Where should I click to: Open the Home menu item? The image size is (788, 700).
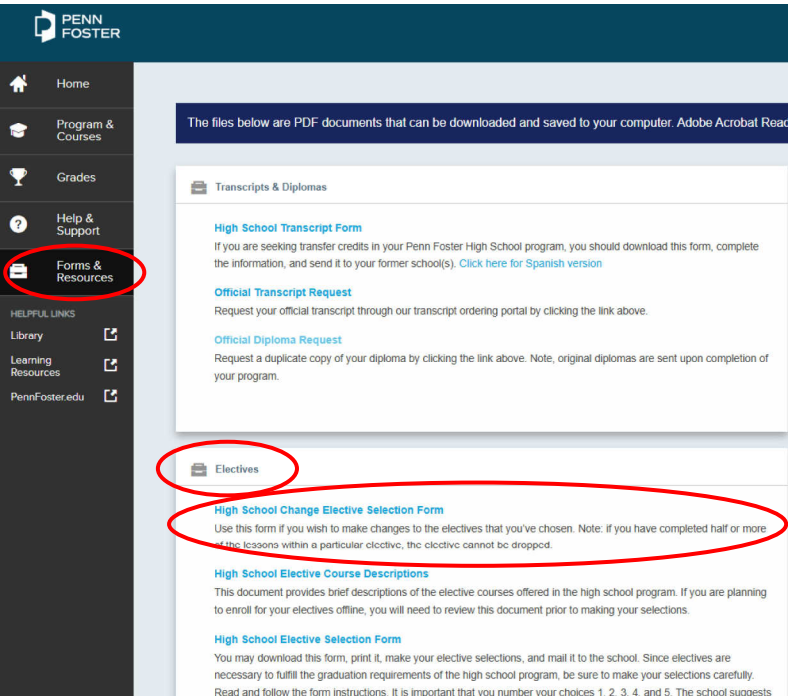[72, 84]
